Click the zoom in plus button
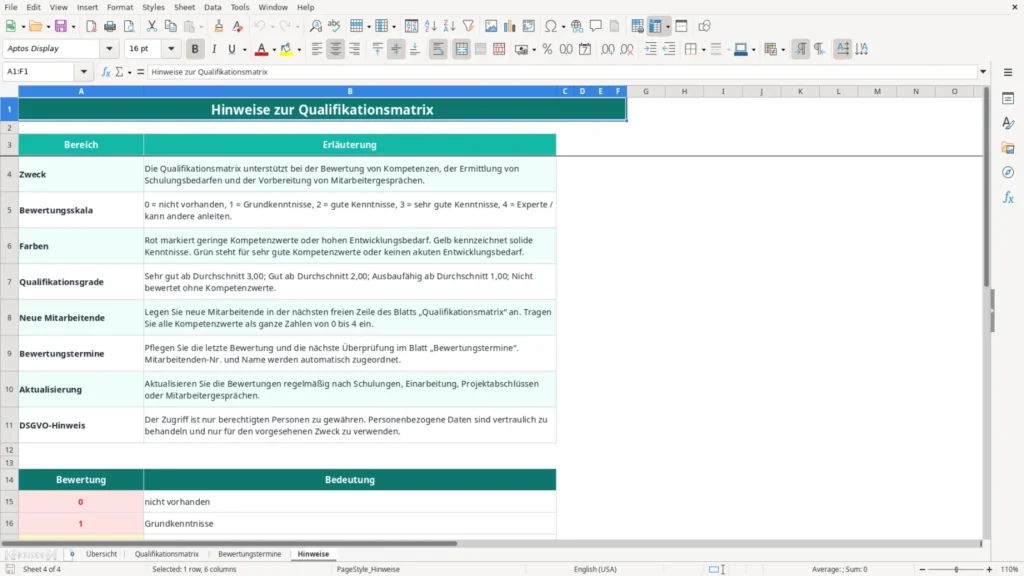This screenshot has height=576, width=1024. pos(989,569)
